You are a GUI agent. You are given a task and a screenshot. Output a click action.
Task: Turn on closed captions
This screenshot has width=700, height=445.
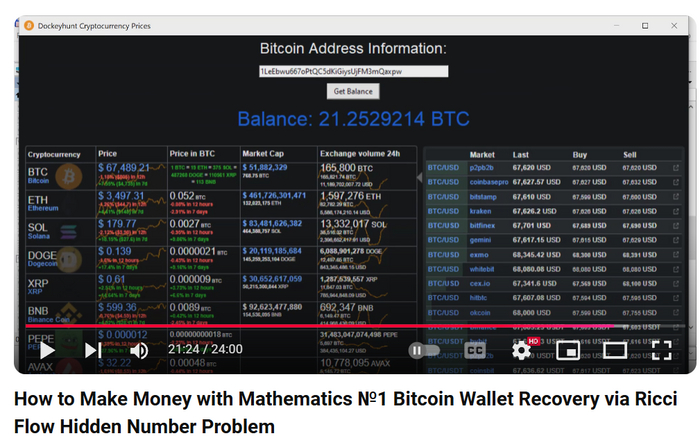coord(475,350)
